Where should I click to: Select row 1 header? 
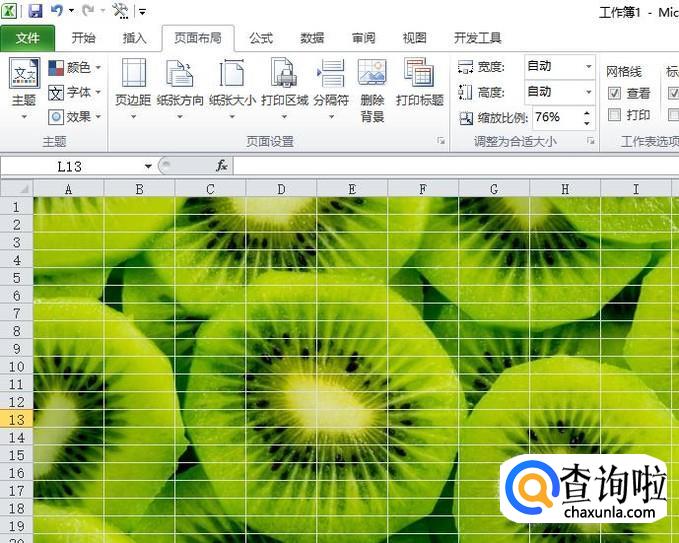16,207
